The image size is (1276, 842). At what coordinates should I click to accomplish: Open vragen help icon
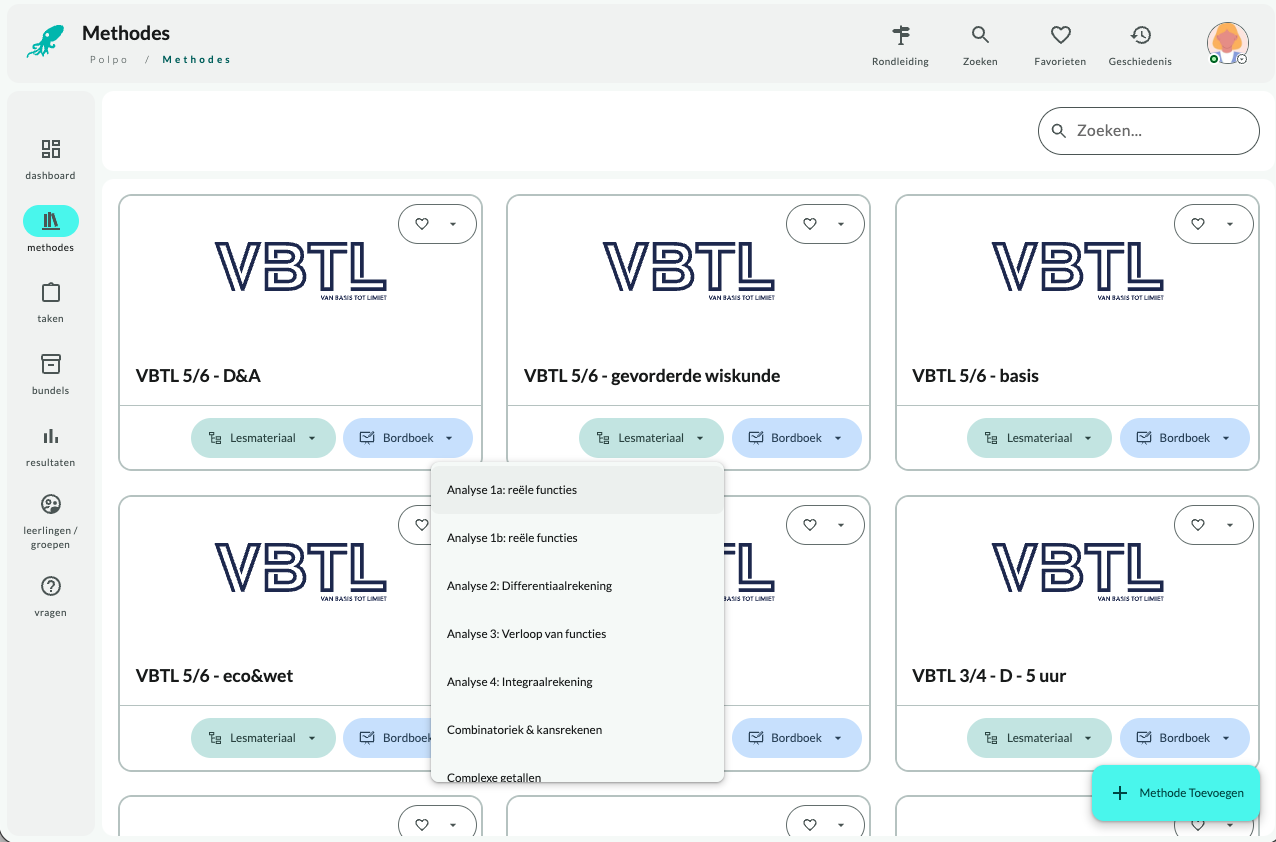[x=51, y=586]
